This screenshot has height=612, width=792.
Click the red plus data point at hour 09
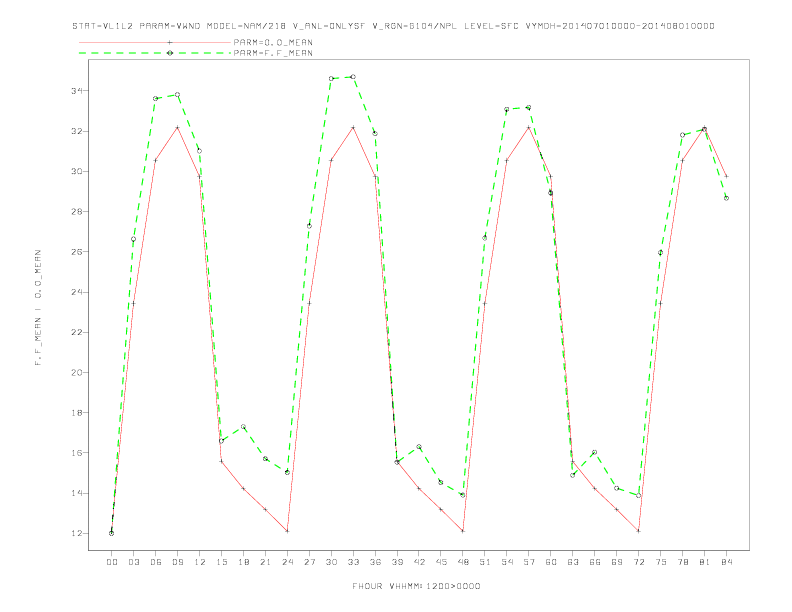click(177, 127)
